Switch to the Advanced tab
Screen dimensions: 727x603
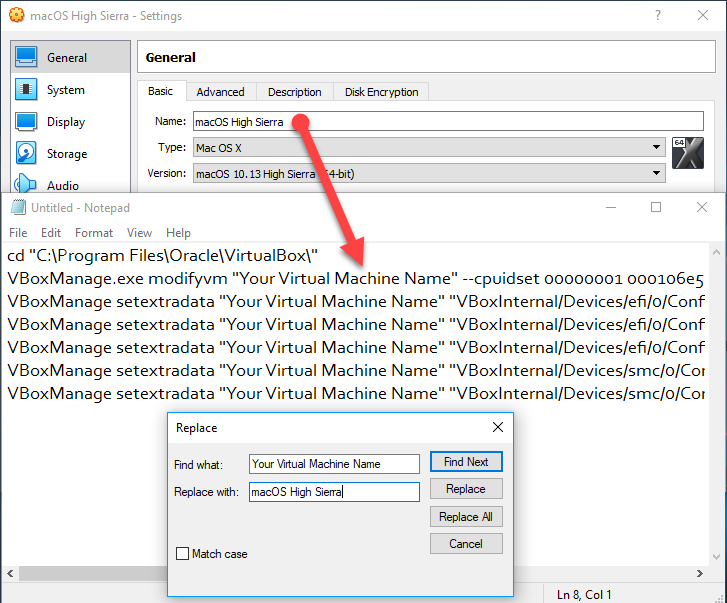[220, 92]
